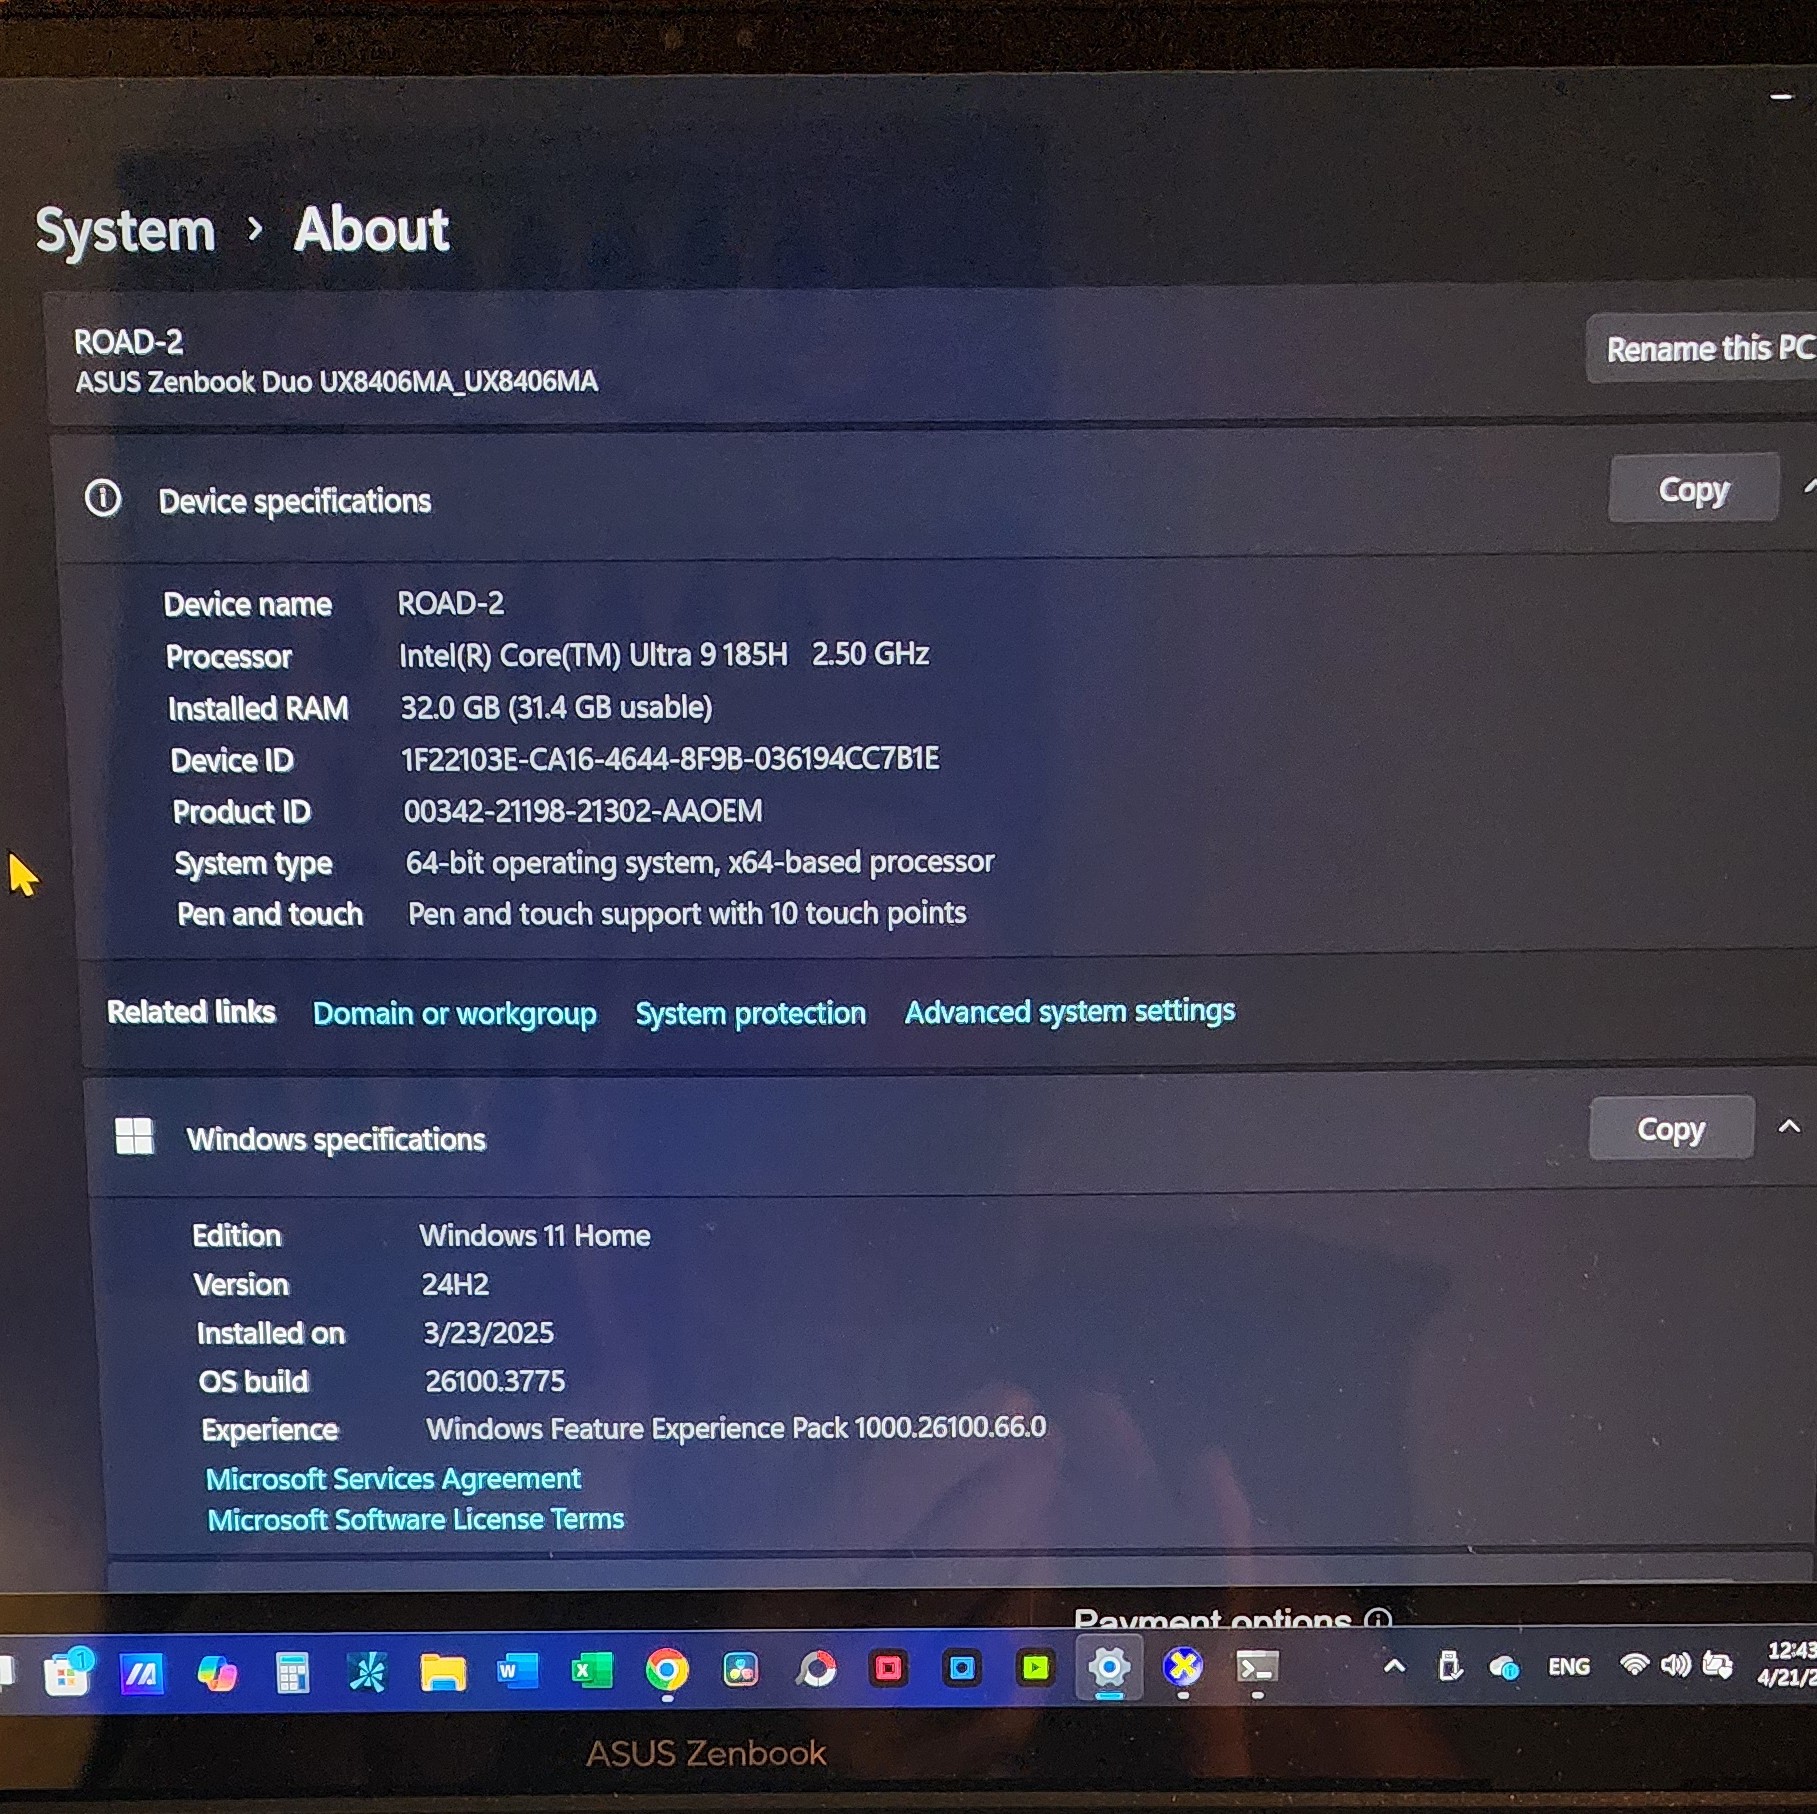Click the USB safely remove tray icon

1449,1666
